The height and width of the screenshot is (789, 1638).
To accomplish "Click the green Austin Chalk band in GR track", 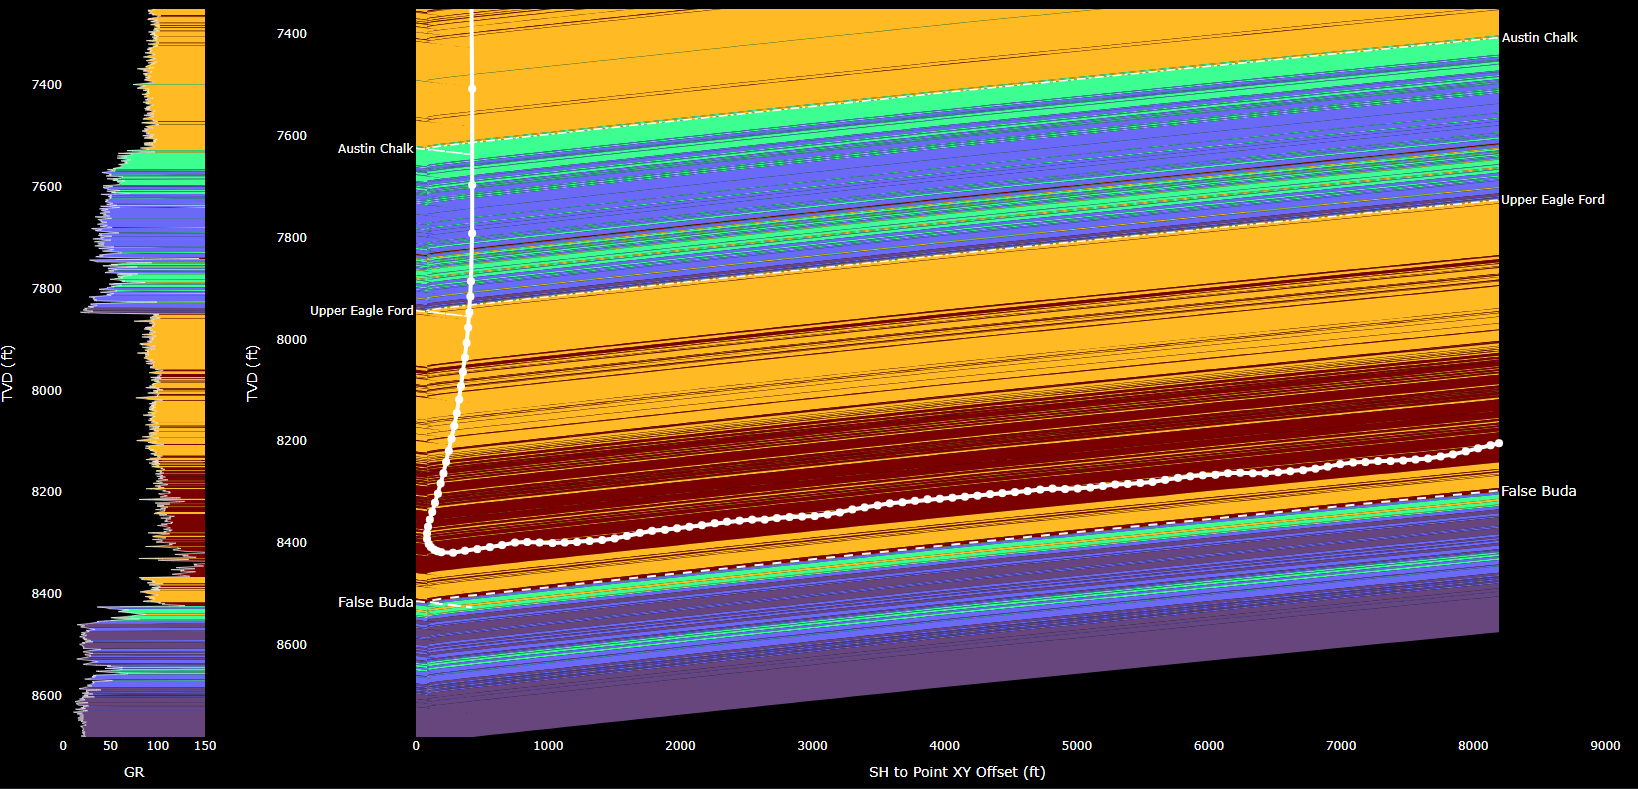I will [x=170, y=160].
